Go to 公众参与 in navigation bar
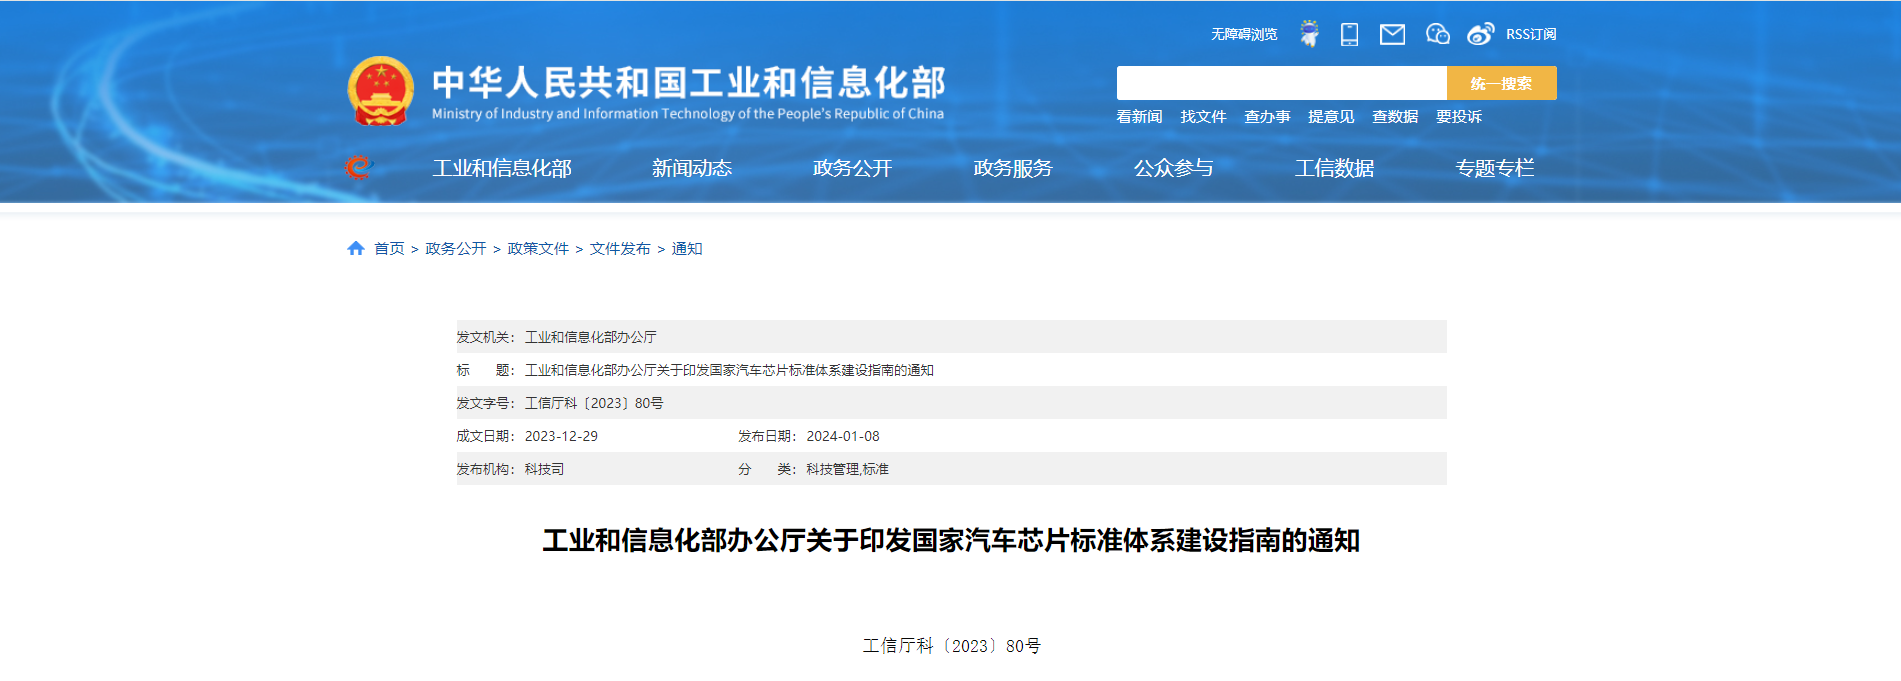The image size is (1901, 681). click(x=1173, y=168)
